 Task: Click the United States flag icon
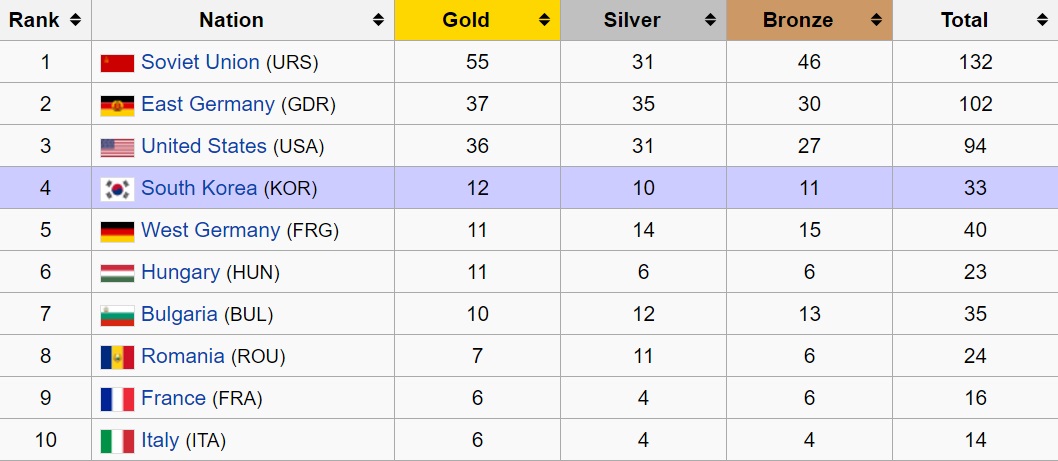coord(117,147)
